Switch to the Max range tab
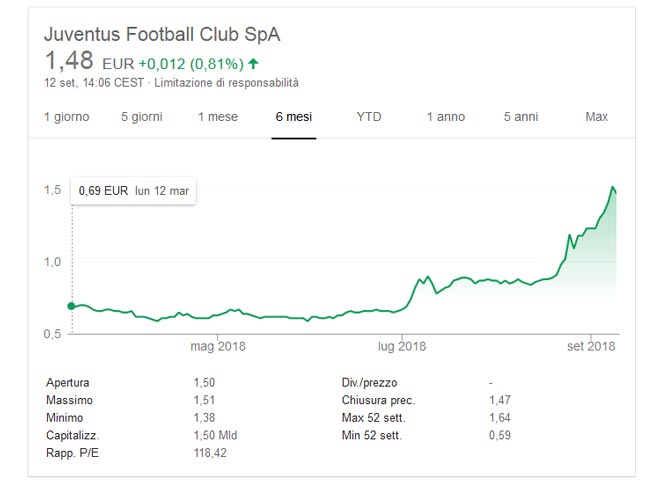Image resolution: width=660 pixels, height=482 pixels. [x=596, y=117]
